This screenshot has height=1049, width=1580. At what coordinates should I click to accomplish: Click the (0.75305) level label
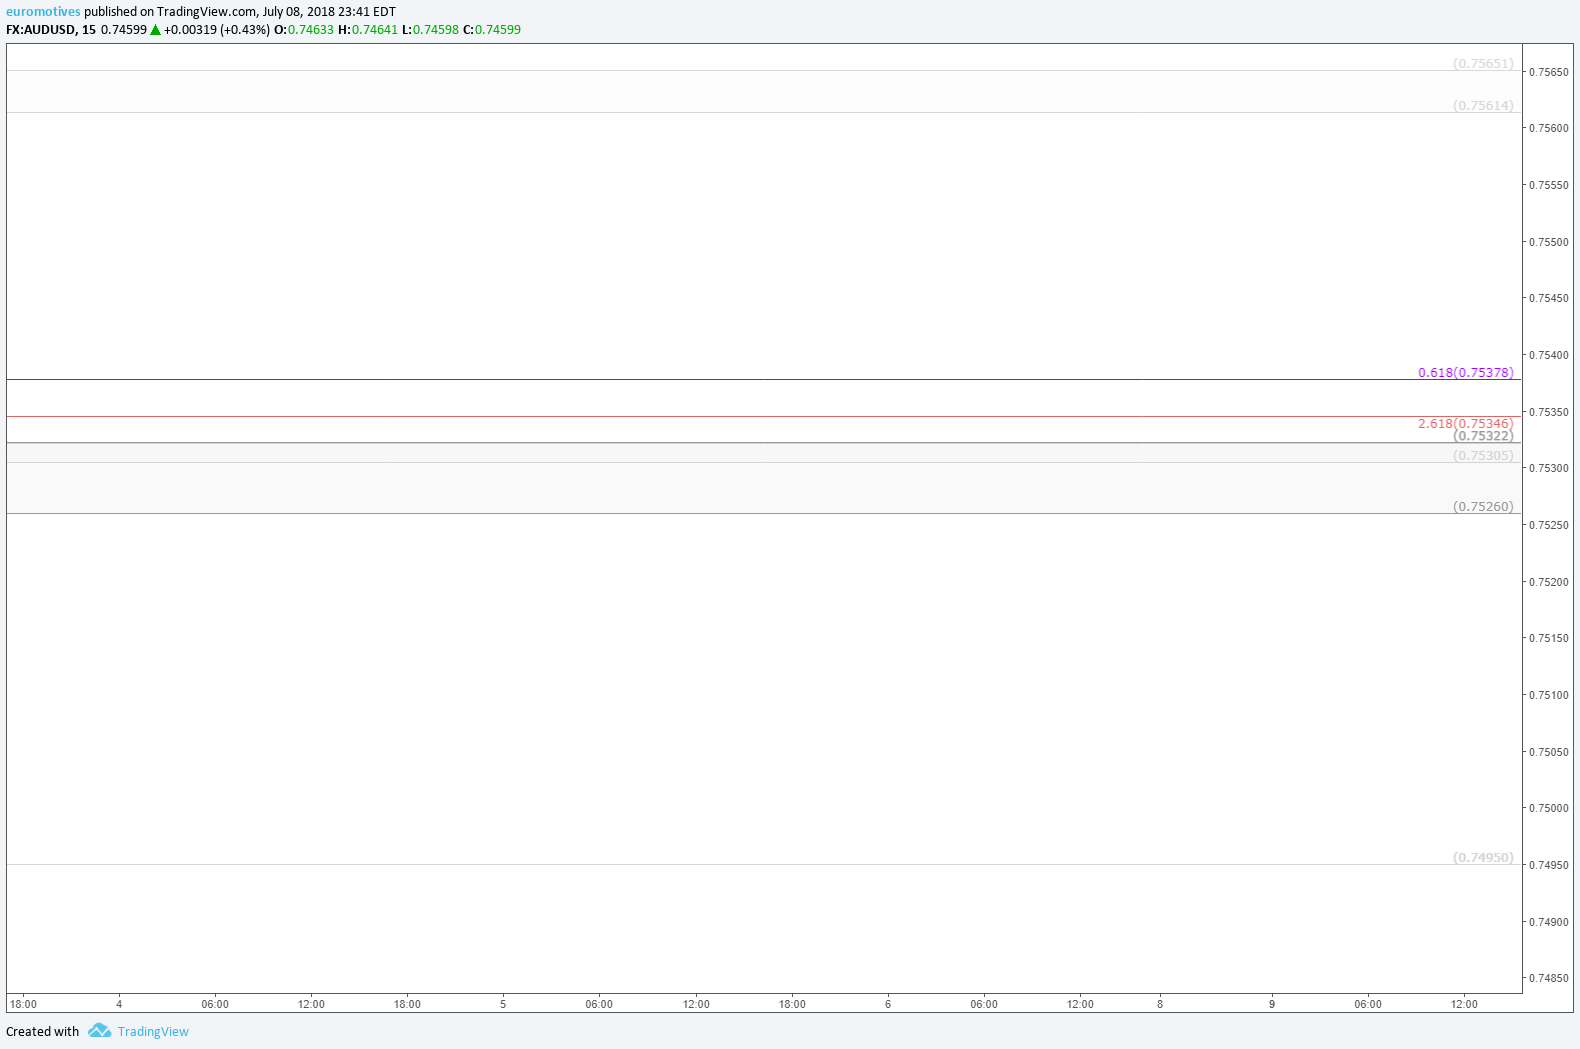pyautogui.click(x=1483, y=456)
